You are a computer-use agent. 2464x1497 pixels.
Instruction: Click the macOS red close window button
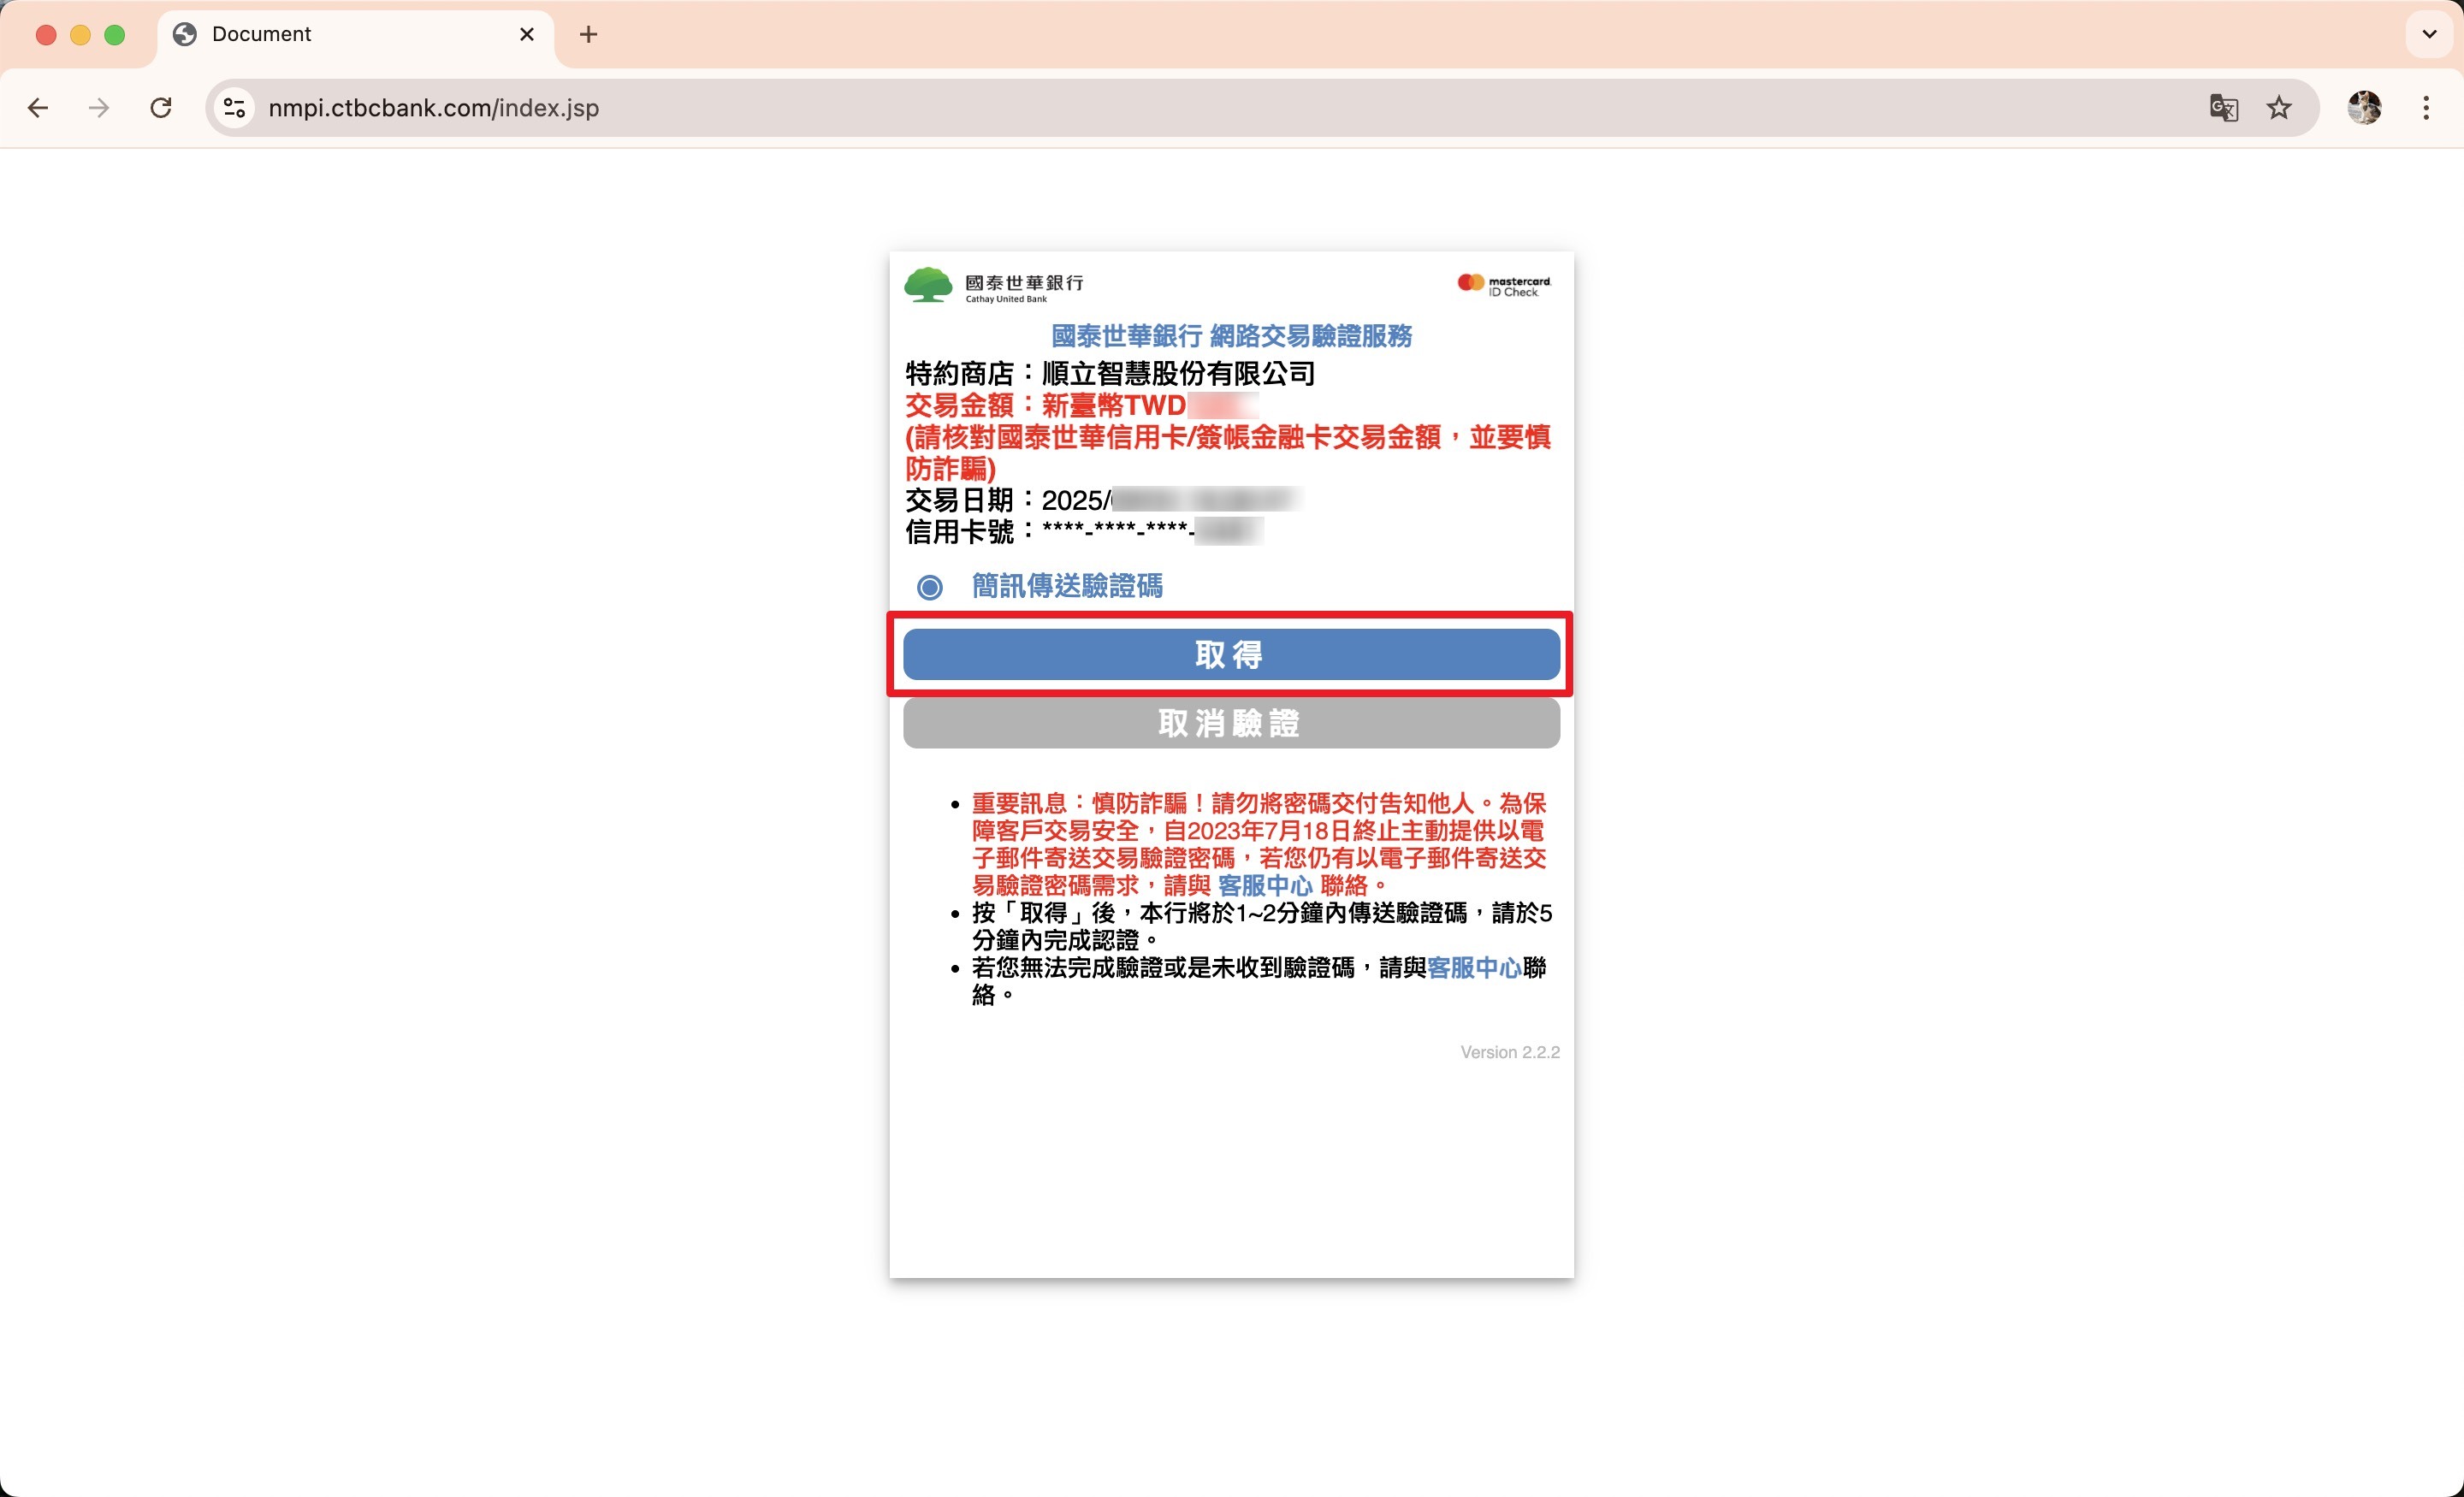pos(46,35)
